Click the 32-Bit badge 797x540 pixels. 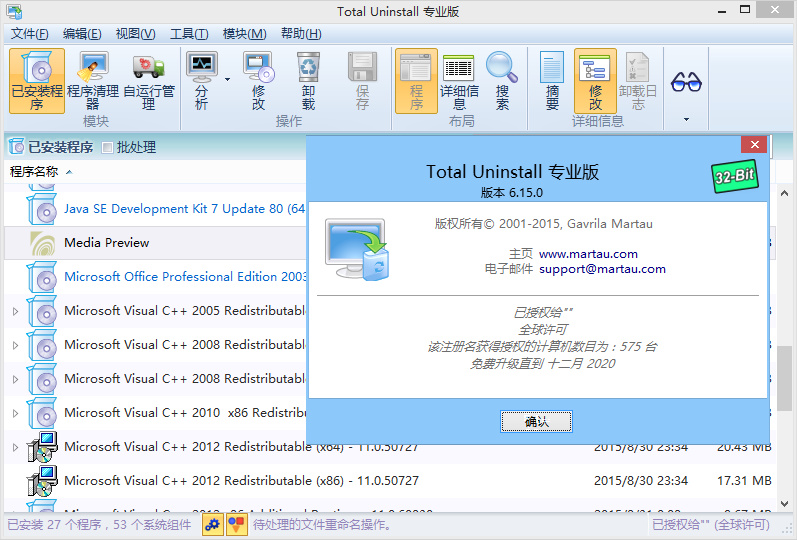pos(734,176)
